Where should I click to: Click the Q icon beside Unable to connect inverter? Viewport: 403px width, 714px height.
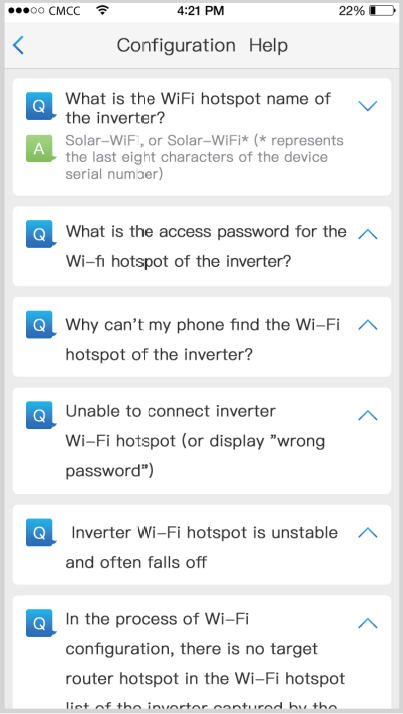[x=40, y=415]
